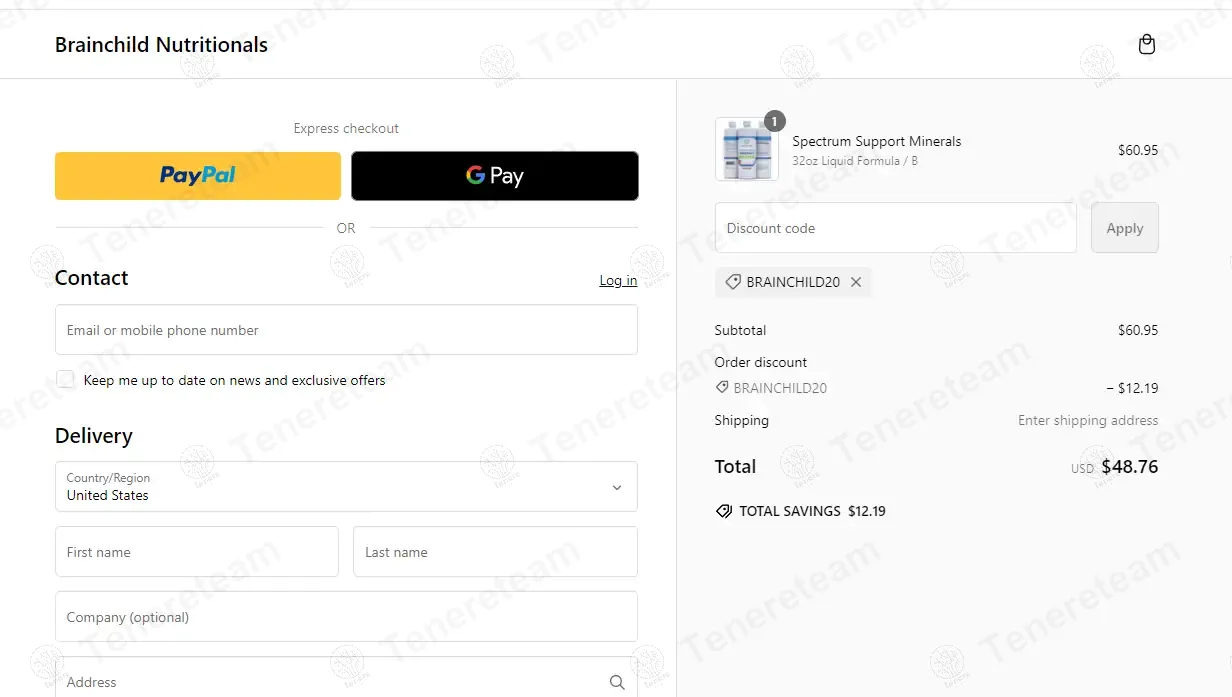This screenshot has width=1232, height=697.
Task: Open the Country/Region dropdown
Action: [346, 486]
